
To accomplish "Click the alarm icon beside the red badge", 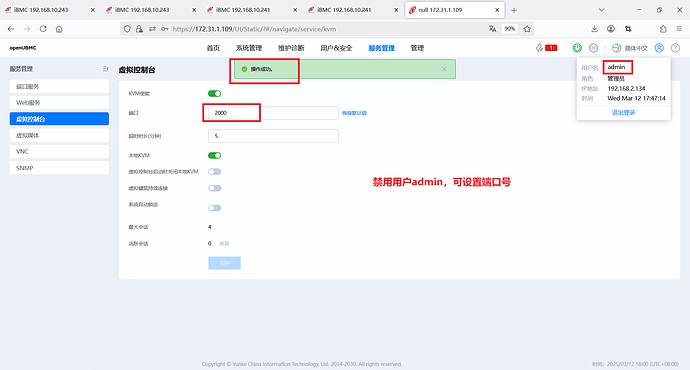I will 539,48.
